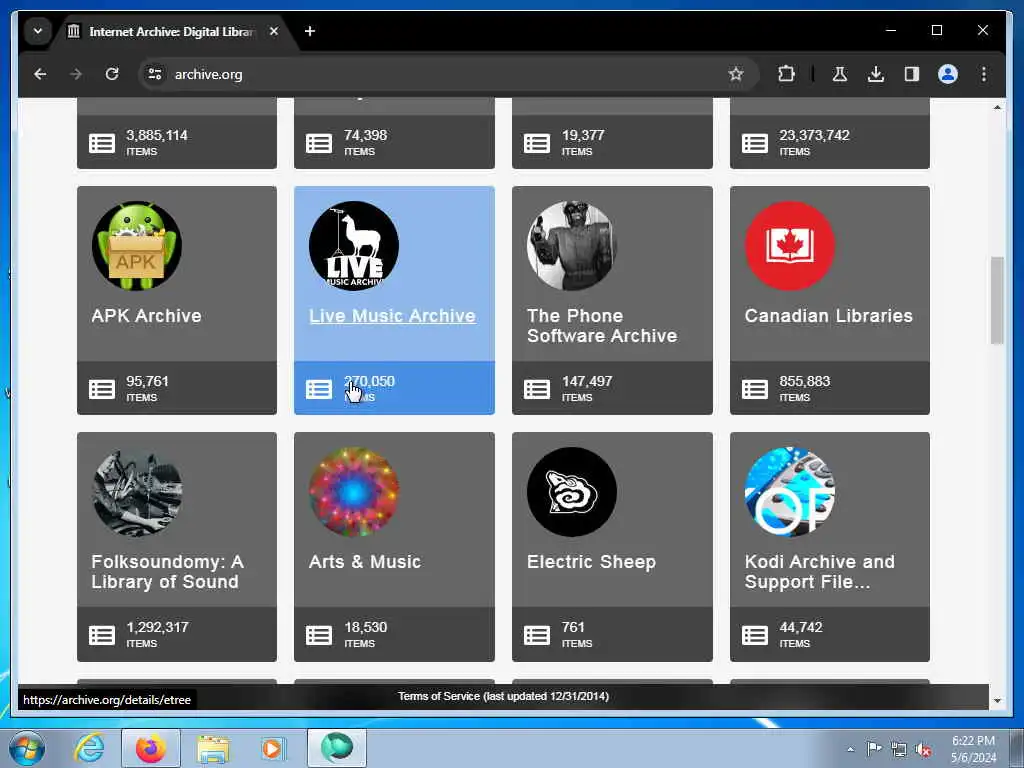1024x768 pixels.
Task: Open Windows Explorer folder in taskbar
Action: tap(213, 749)
